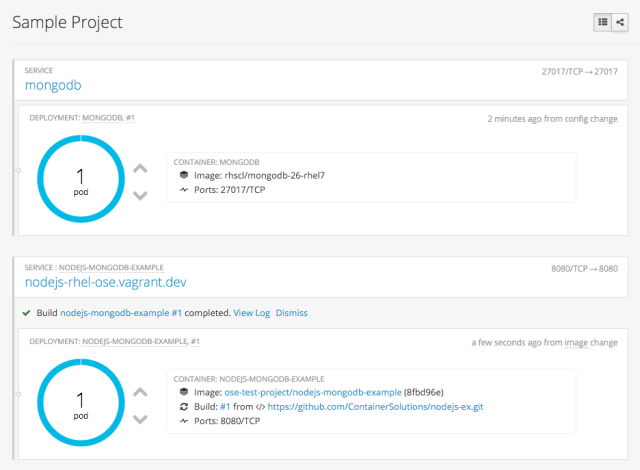Click the 8080/TCP → 8080 port mapping text
640x470 pixels.
coord(584,269)
